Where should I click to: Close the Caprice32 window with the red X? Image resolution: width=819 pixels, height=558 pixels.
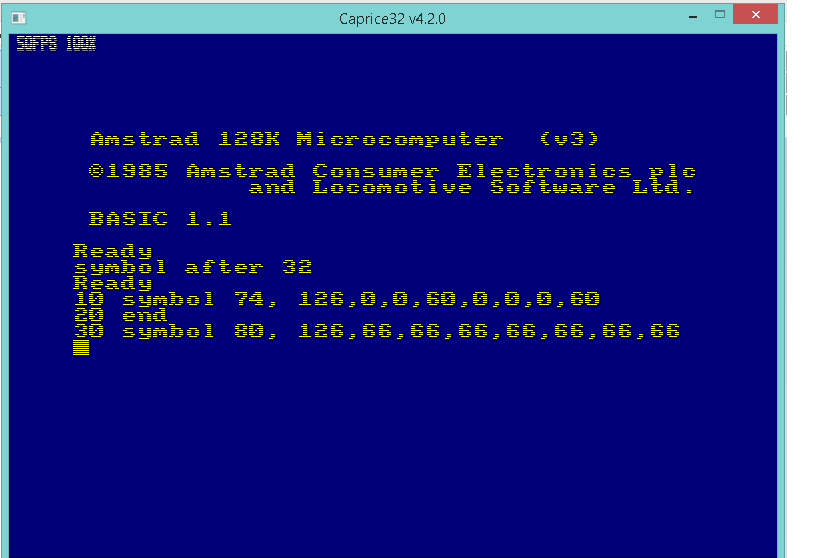click(755, 15)
